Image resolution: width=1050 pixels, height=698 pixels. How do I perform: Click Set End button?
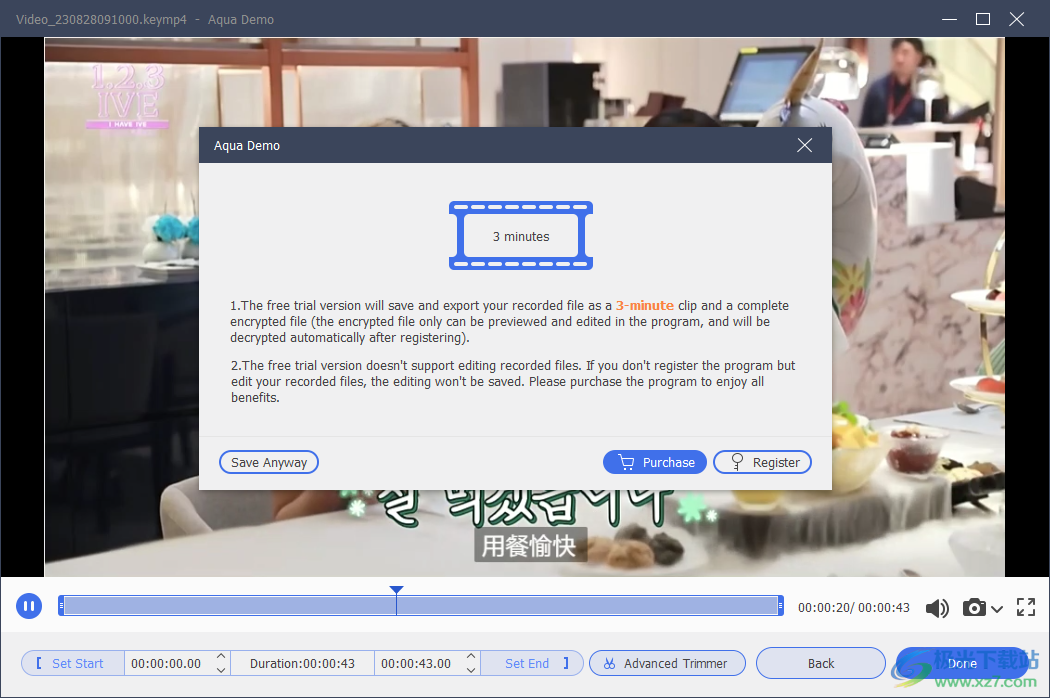pyautogui.click(x=532, y=663)
